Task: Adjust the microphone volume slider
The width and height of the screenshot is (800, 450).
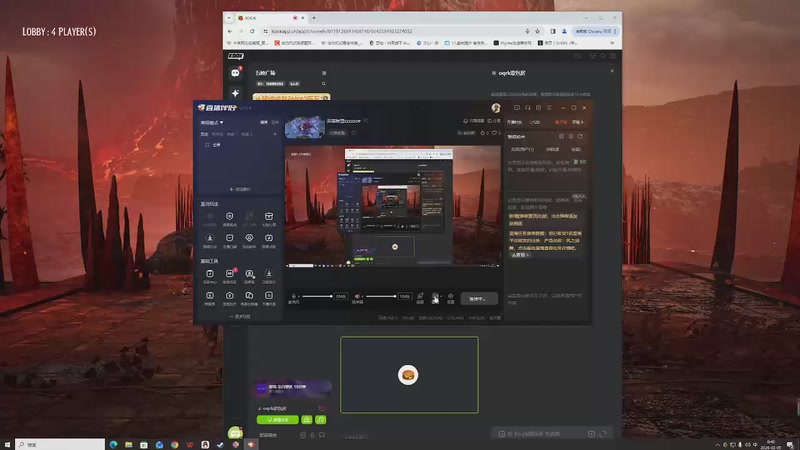Action: point(316,296)
